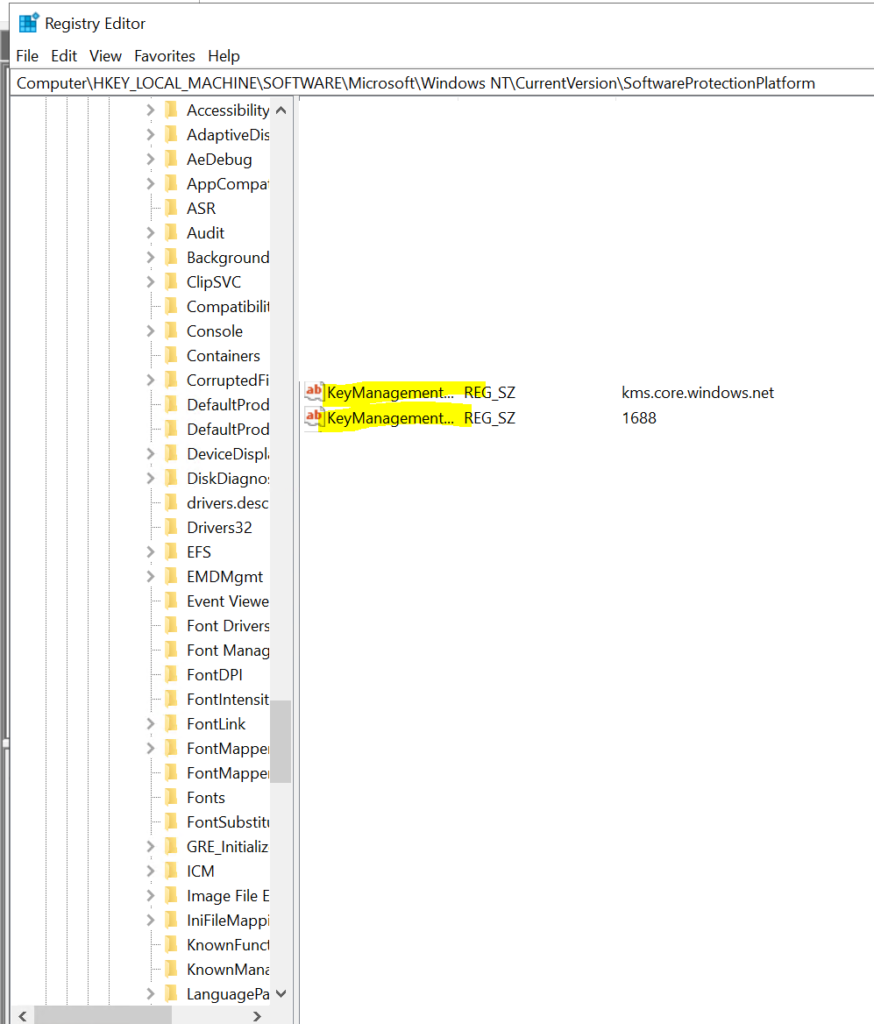
Task: Select the KeyManagement value with data kms.core.windows.net
Action: point(390,392)
